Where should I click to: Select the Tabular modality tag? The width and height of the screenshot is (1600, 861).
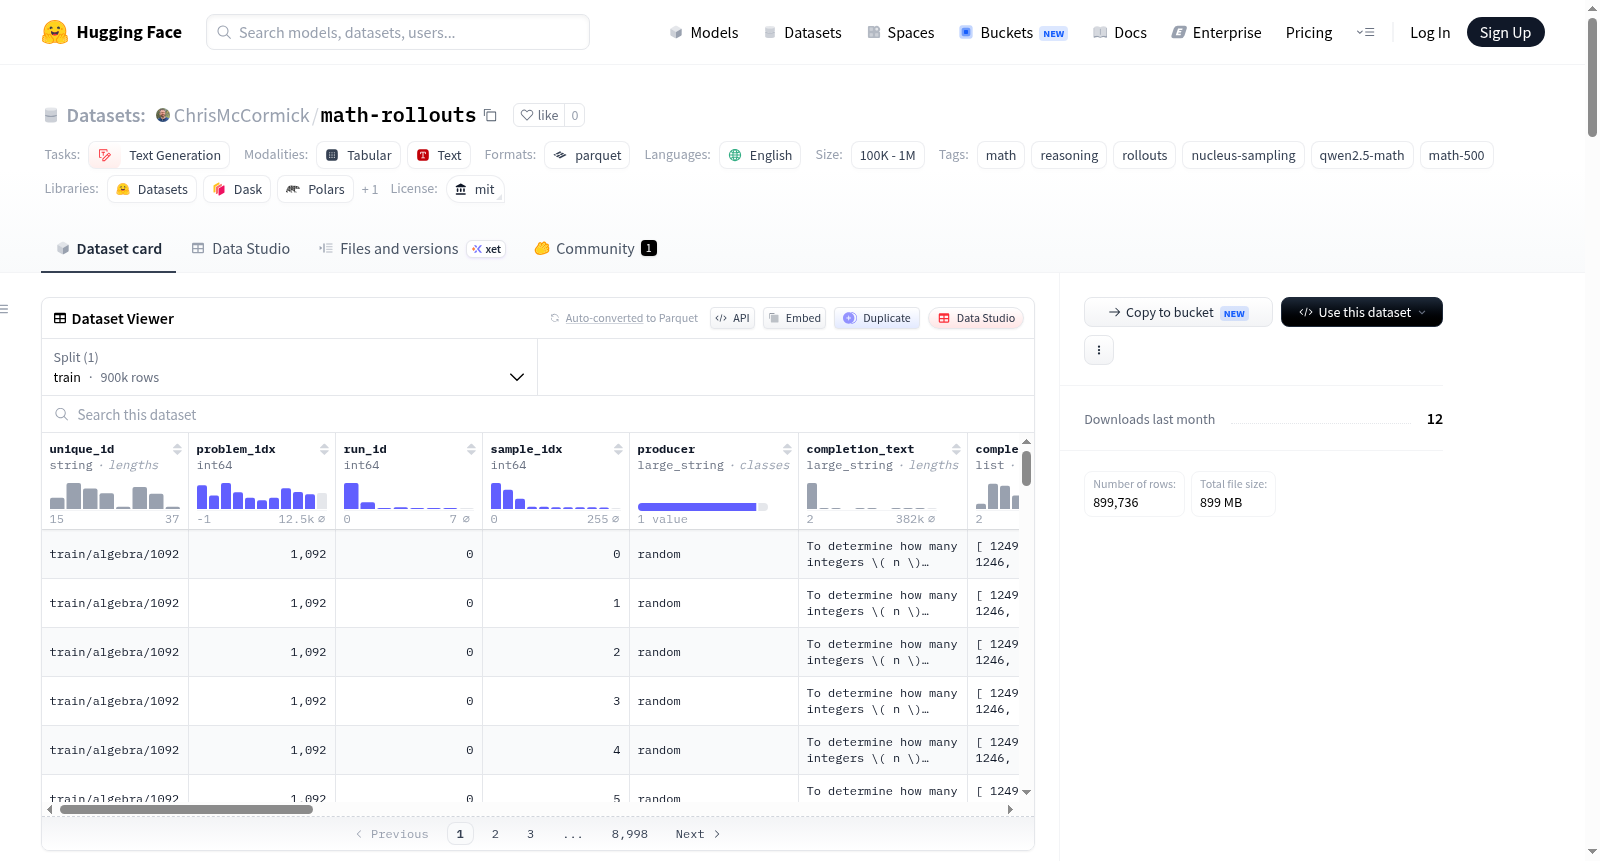(x=359, y=155)
